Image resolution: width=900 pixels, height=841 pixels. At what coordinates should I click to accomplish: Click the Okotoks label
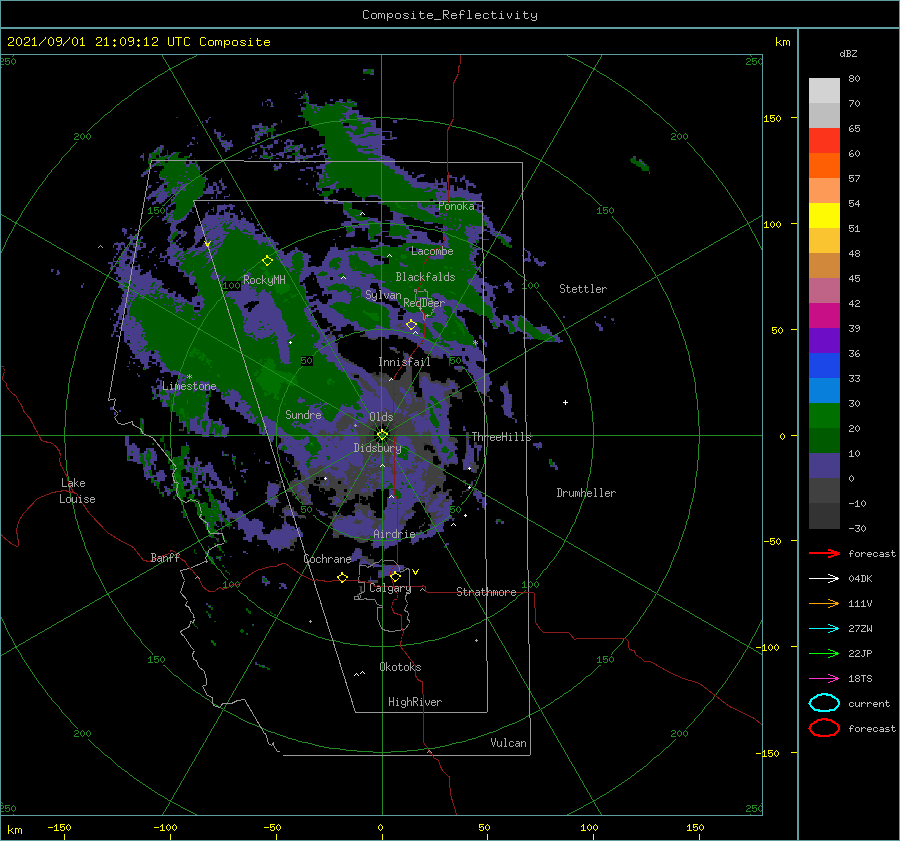[x=400, y=667]
